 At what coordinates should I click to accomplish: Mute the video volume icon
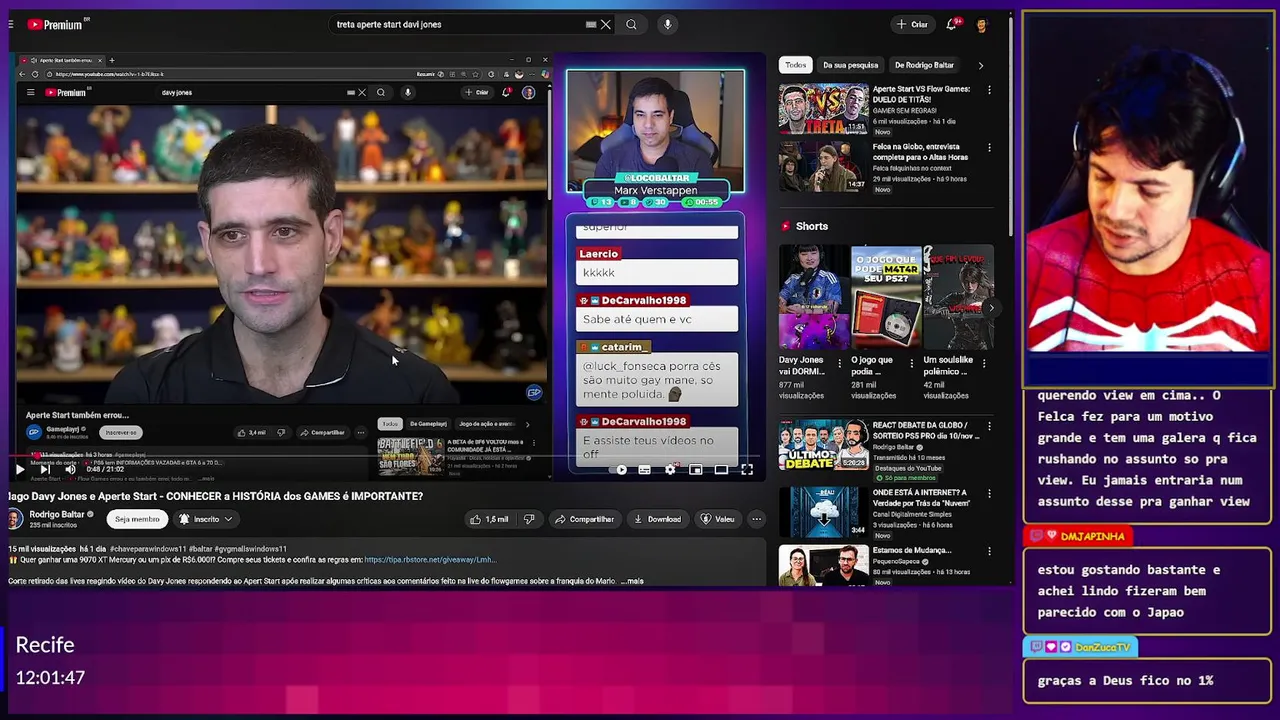point(70,469)
